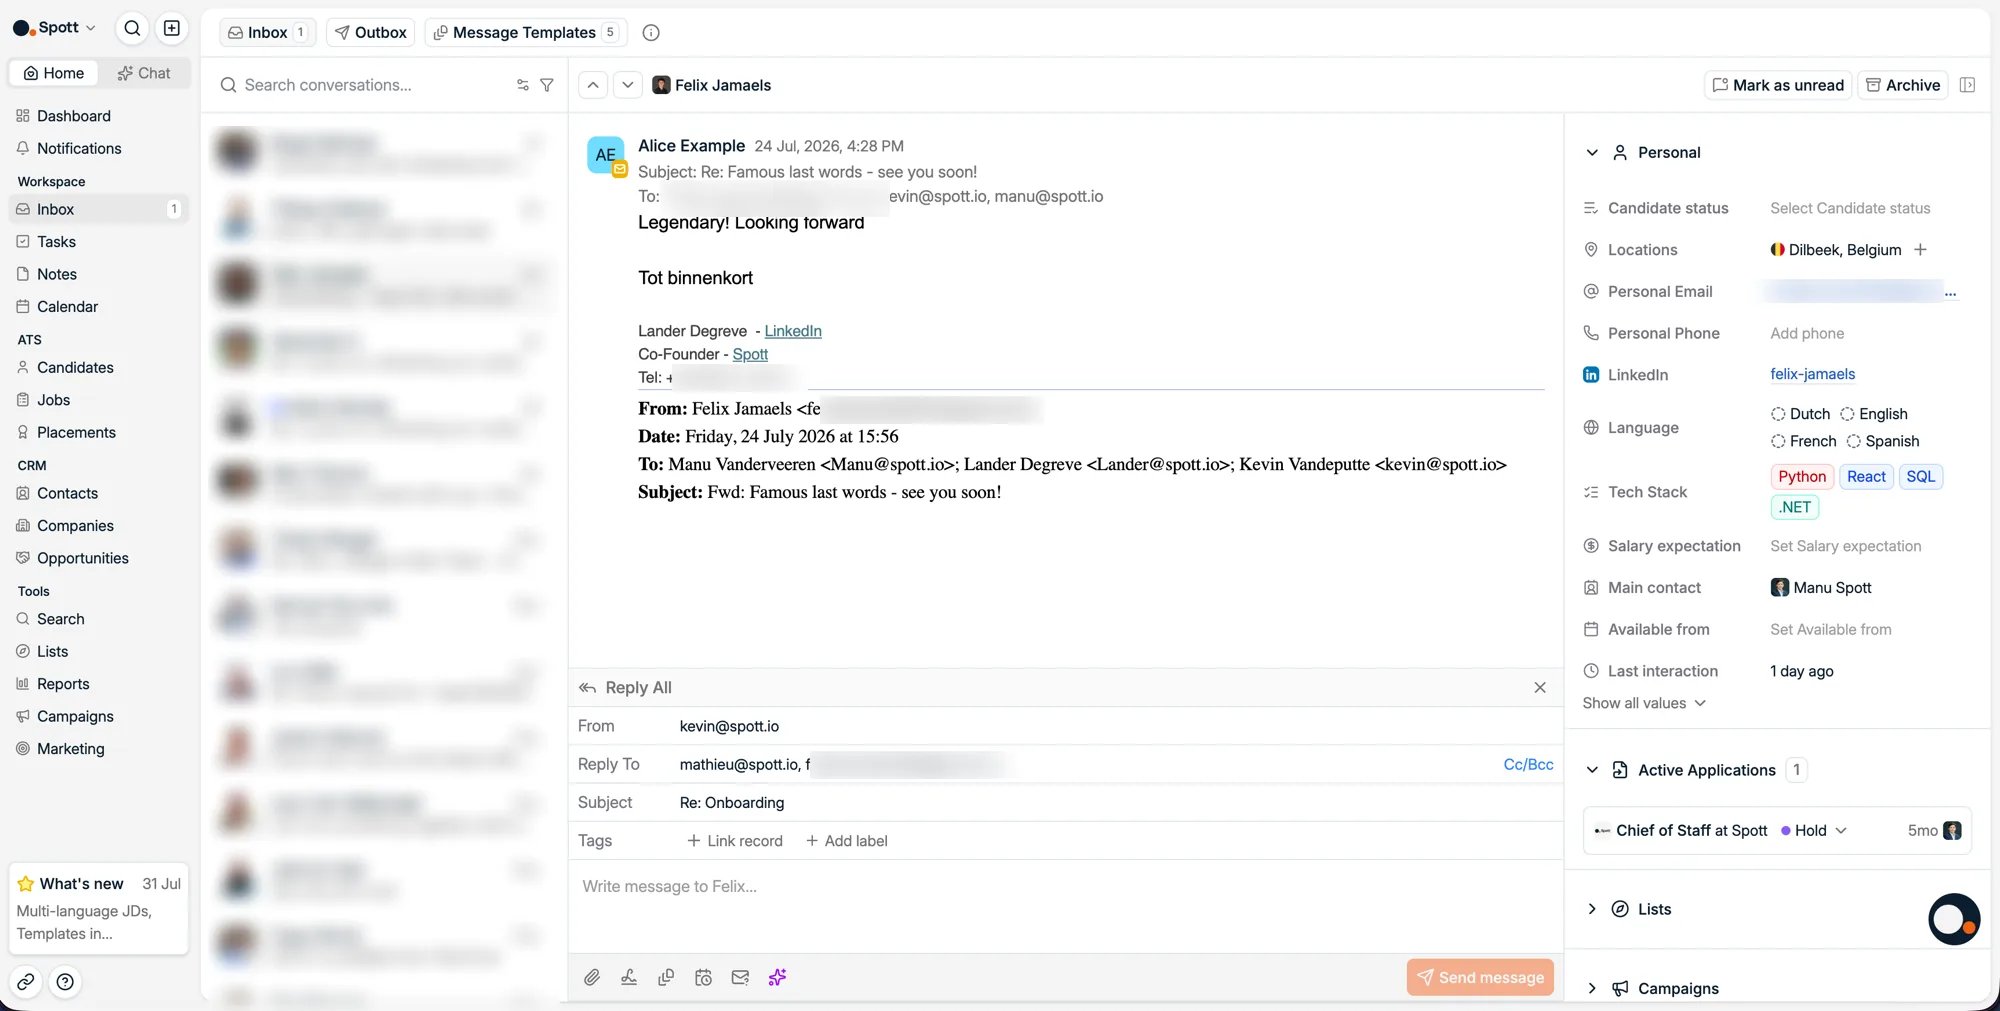Go to next conversation down arrow
This screenshot has width=2000, height=1011.
pos(627,85)
